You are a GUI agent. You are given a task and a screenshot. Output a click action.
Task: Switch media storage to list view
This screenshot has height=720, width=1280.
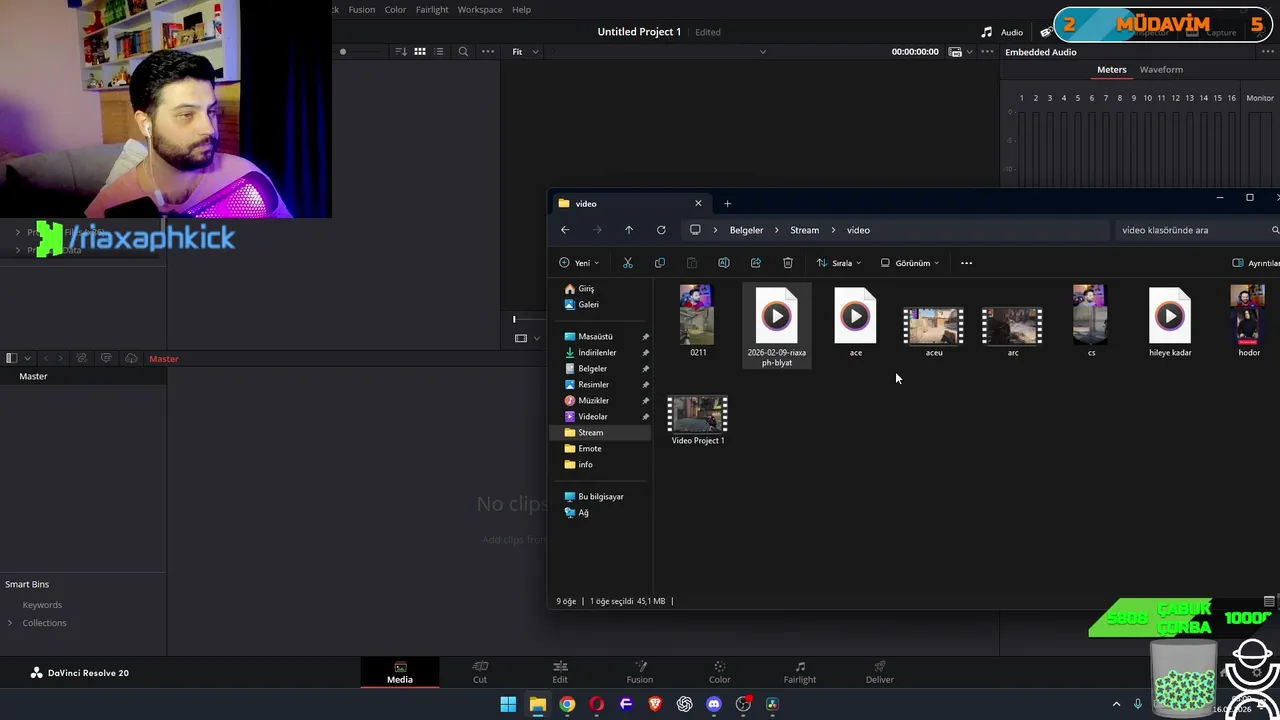[439, 51]
